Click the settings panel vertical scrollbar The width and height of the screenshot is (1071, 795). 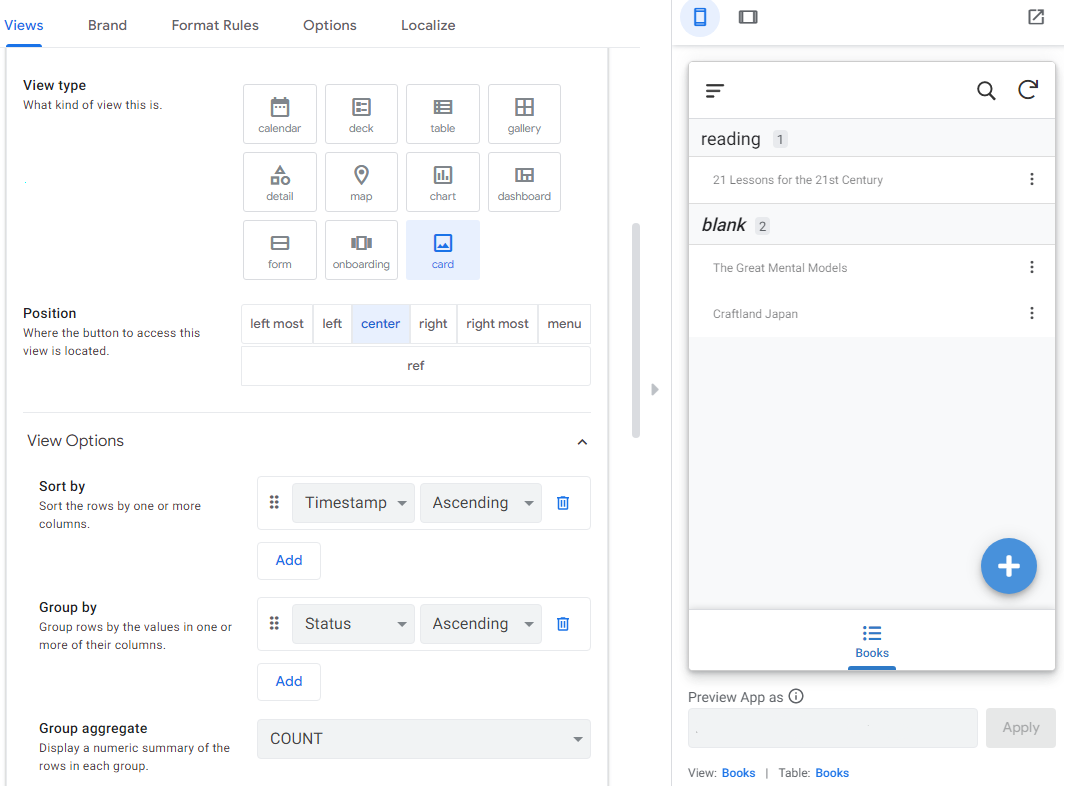click(x=636, y=330)
